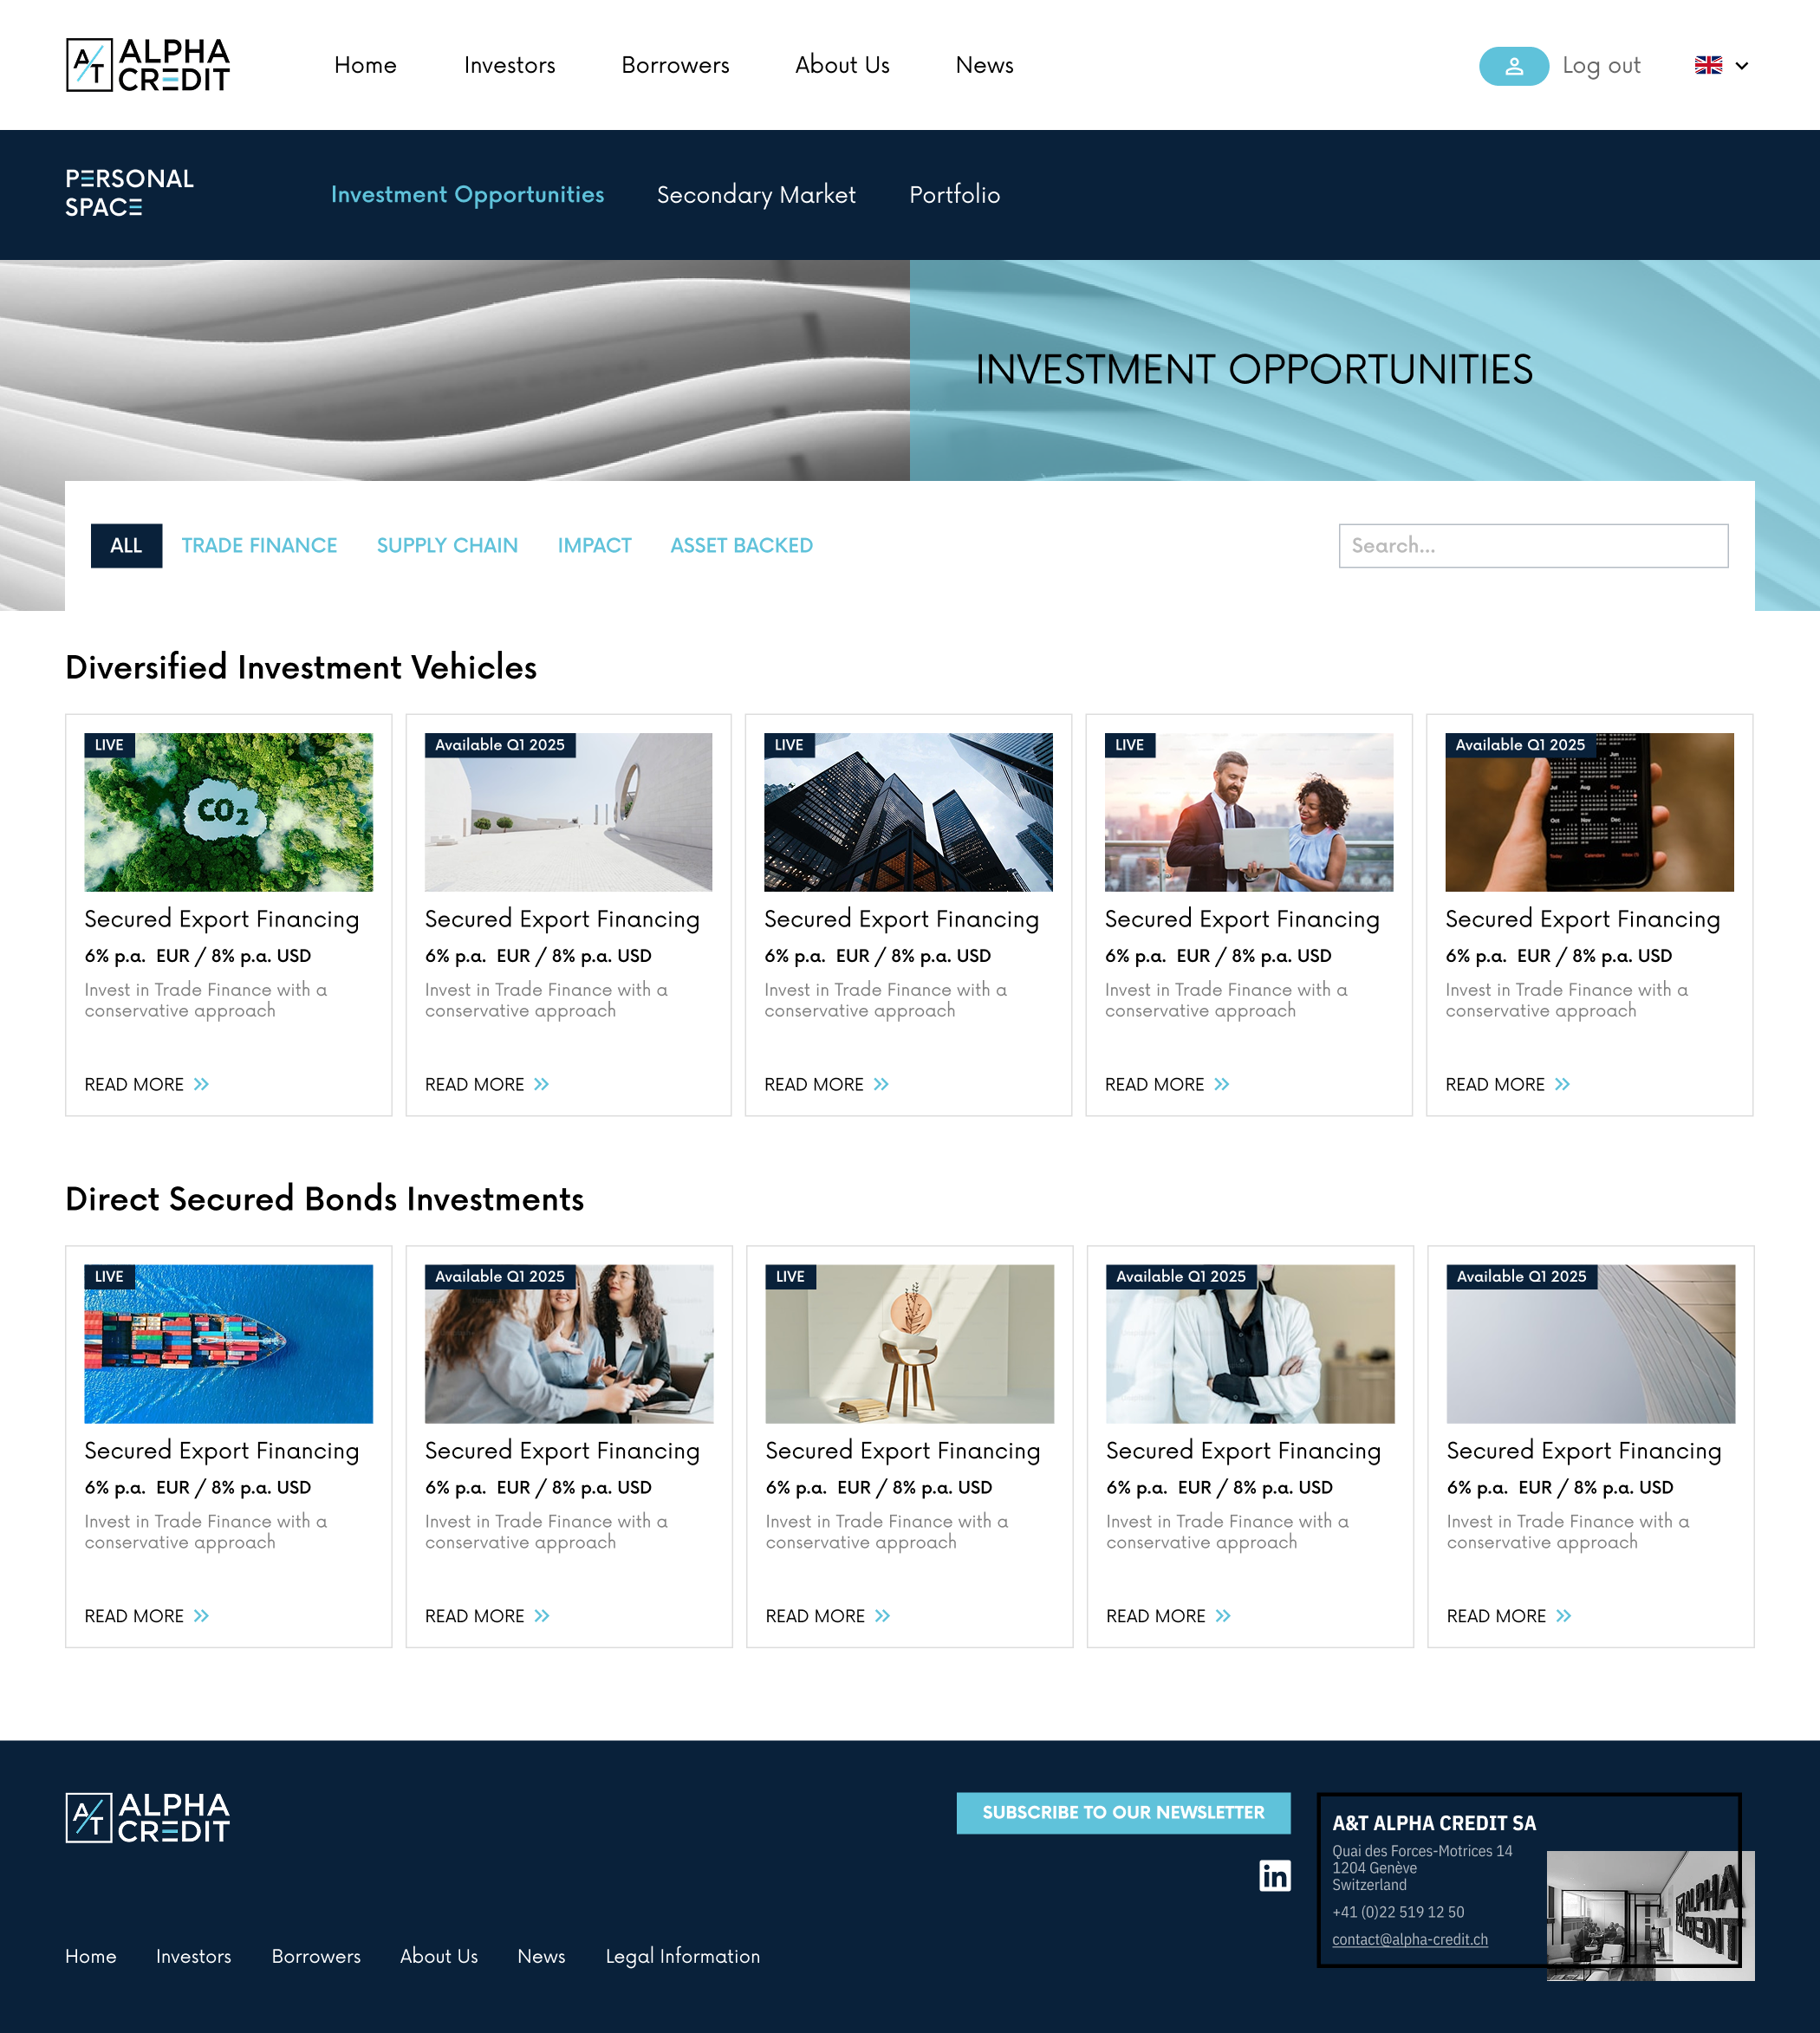
Task: Click the contact@alpha-credit.ch email link
Action: [1409, 1940]
